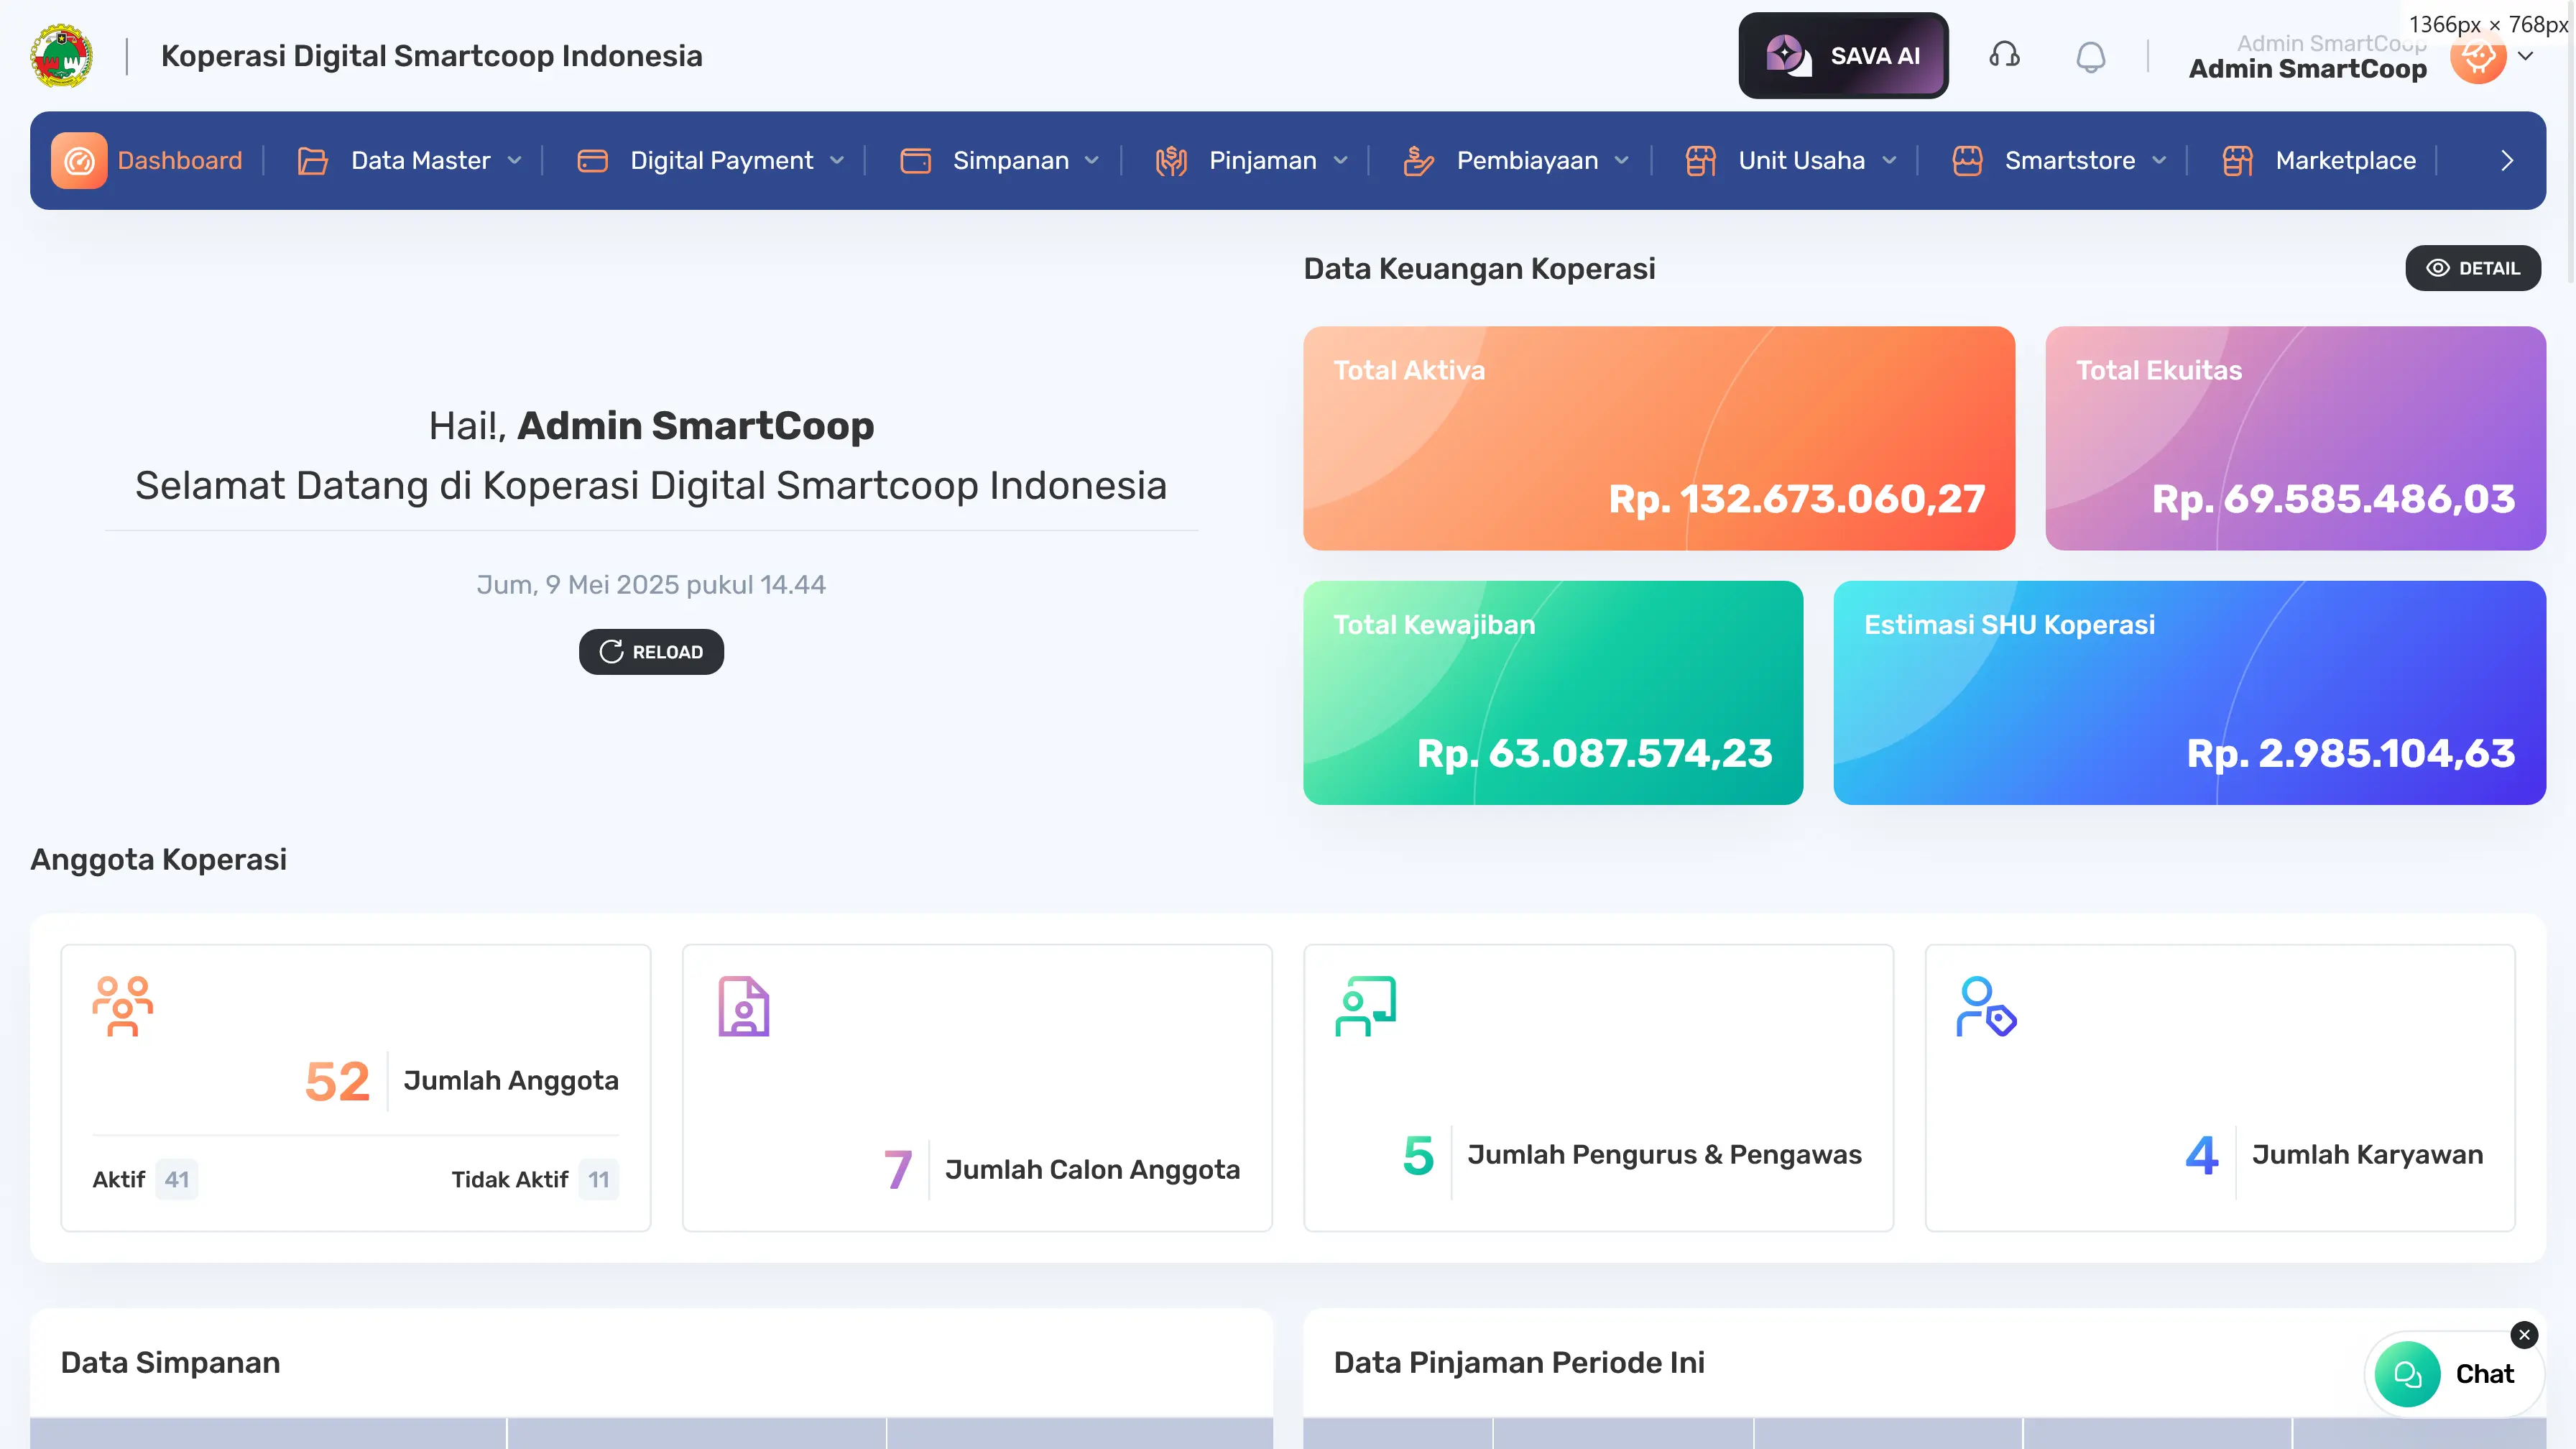Open the Chat widget
Screen dimensions: 2576x1449
2455,1374
